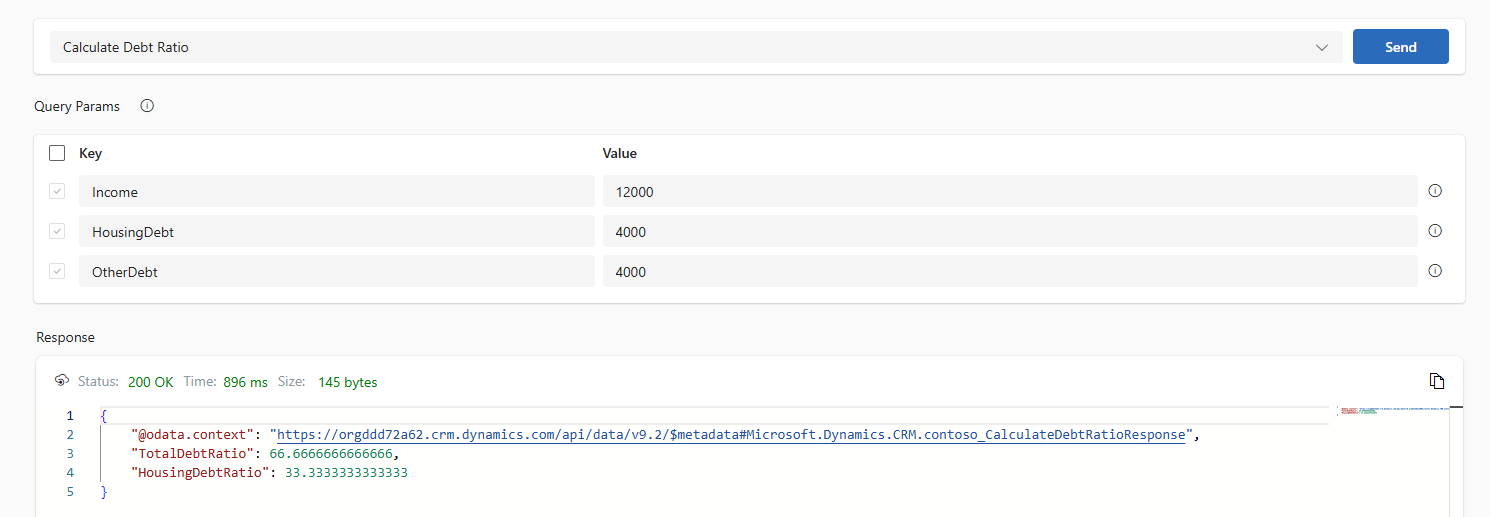Copy the response with the copy icon

coord(1437,381)
